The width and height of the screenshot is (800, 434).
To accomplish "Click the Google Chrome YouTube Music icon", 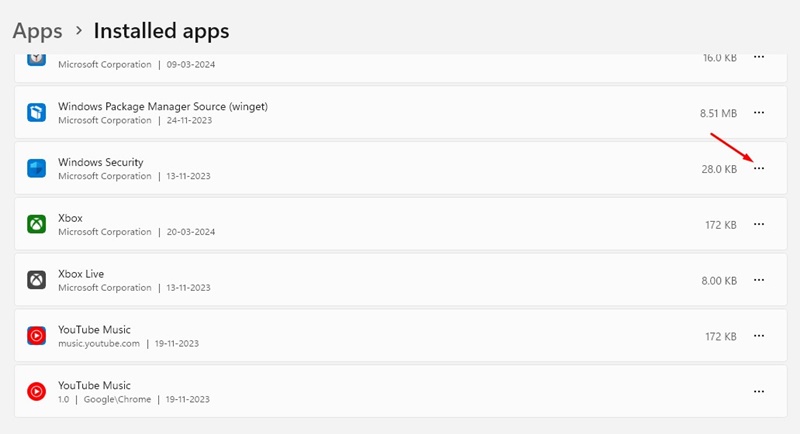I will [x=37, y=392].
